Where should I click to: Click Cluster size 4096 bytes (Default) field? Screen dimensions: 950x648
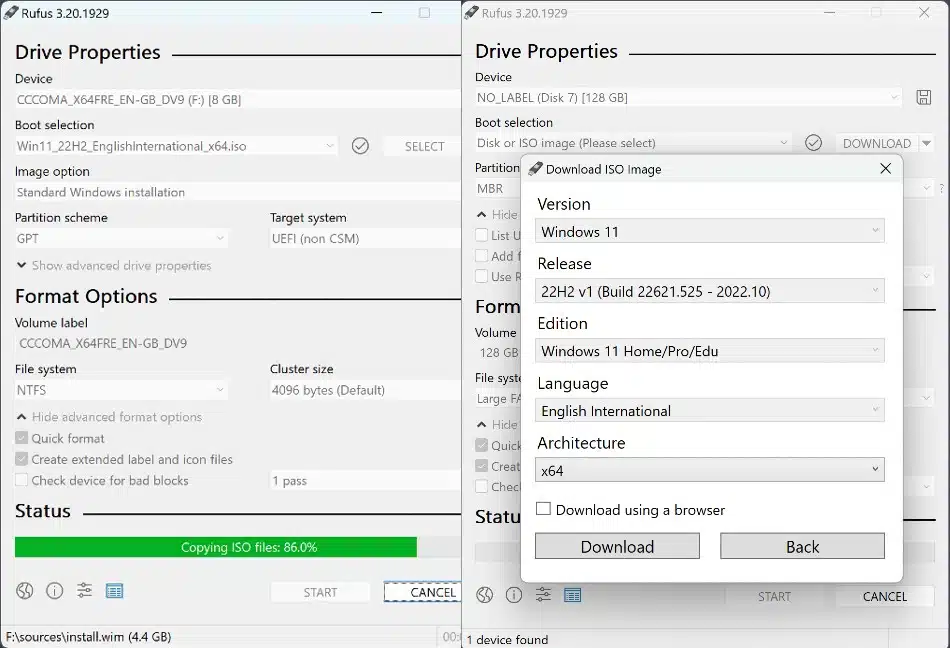click(366, 390)
